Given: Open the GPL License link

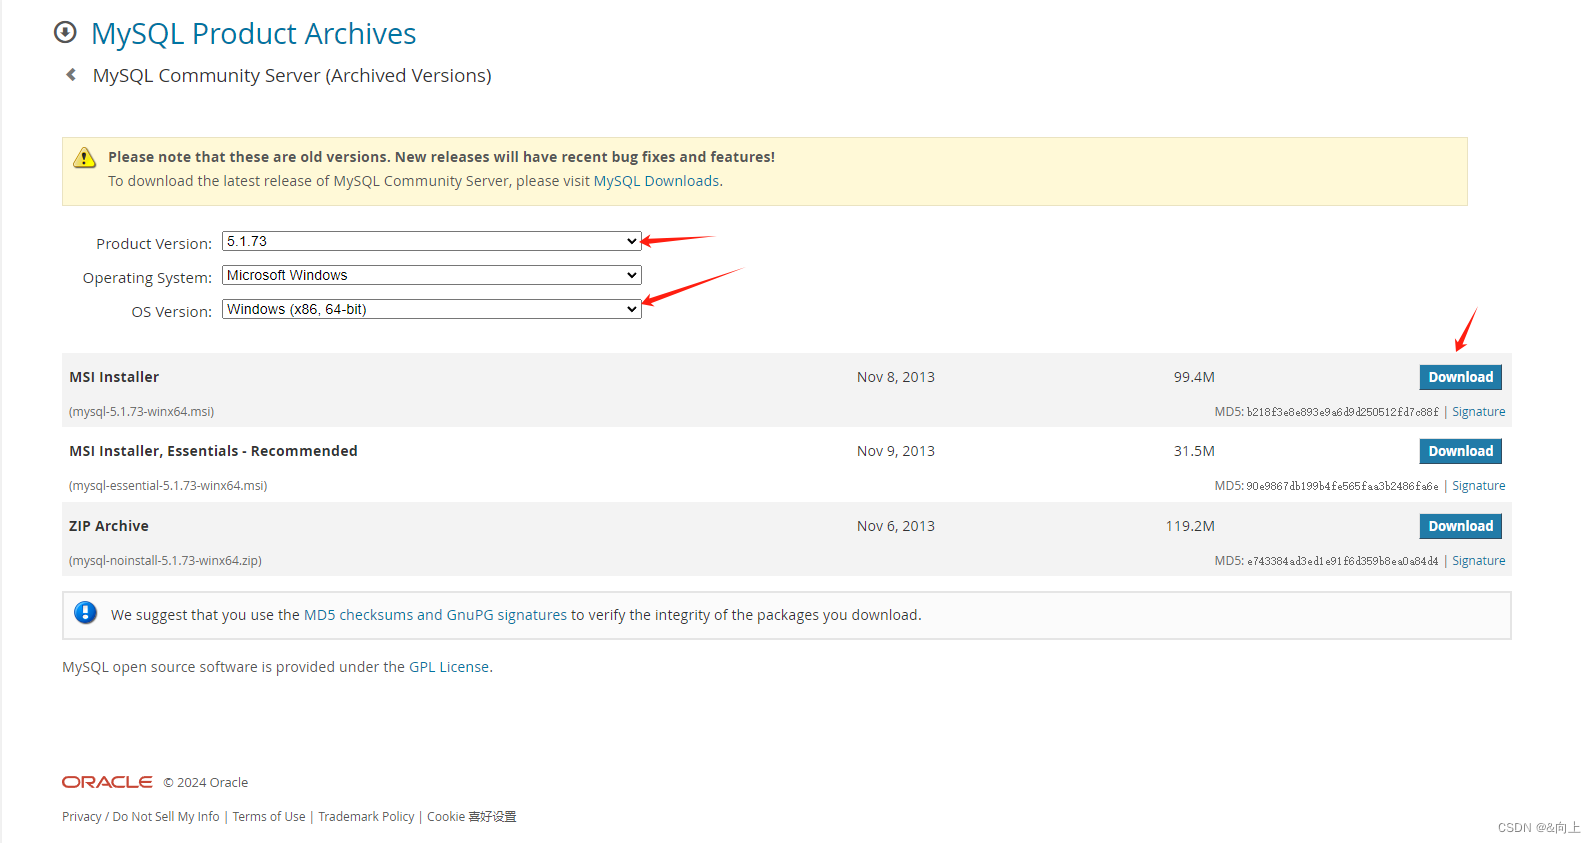Looking at the screenshot, I should click(449, 667).
